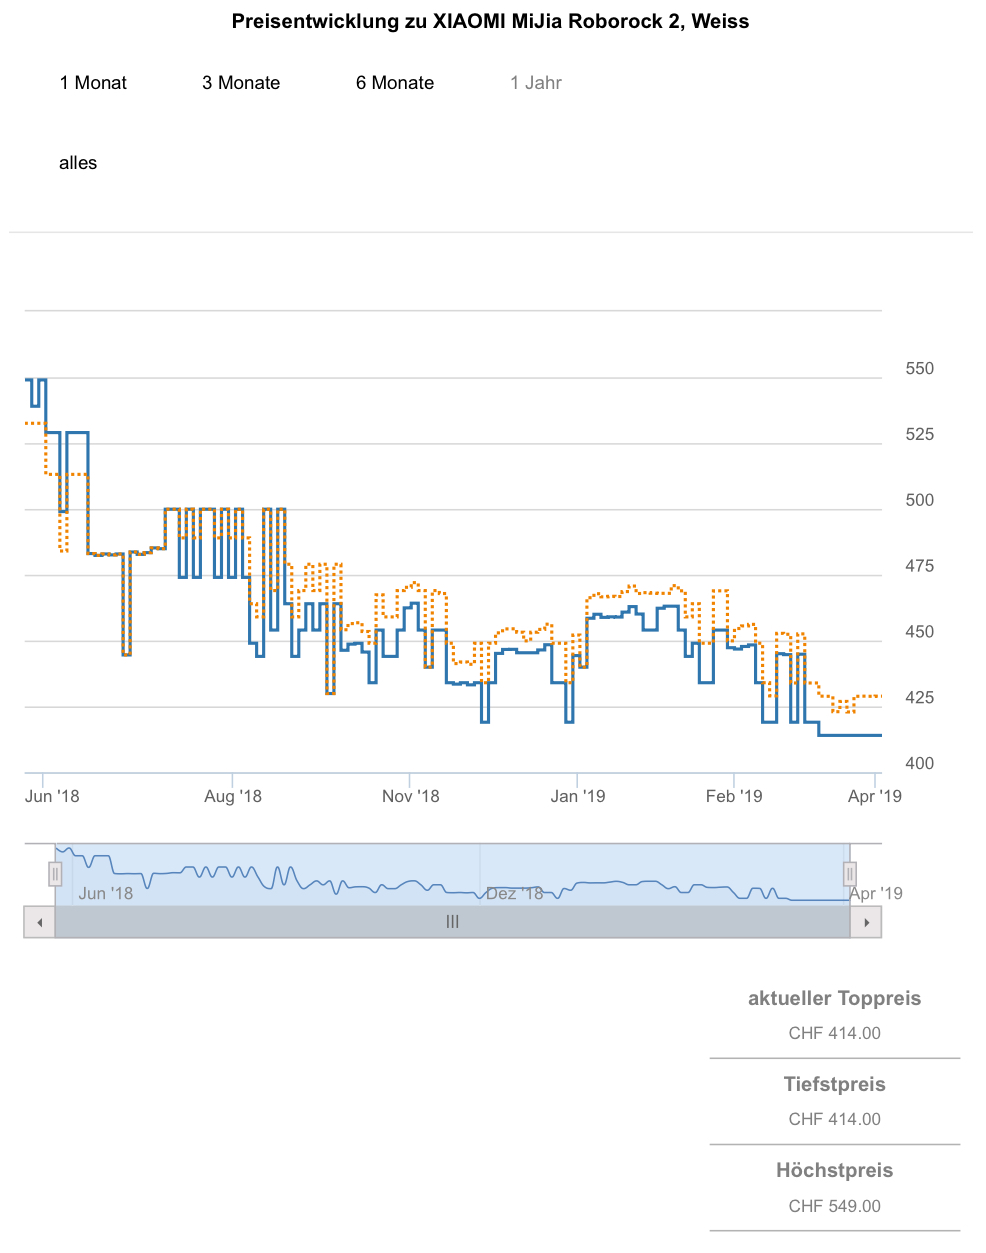Grab the navigator's left range handle

point(55,874)
